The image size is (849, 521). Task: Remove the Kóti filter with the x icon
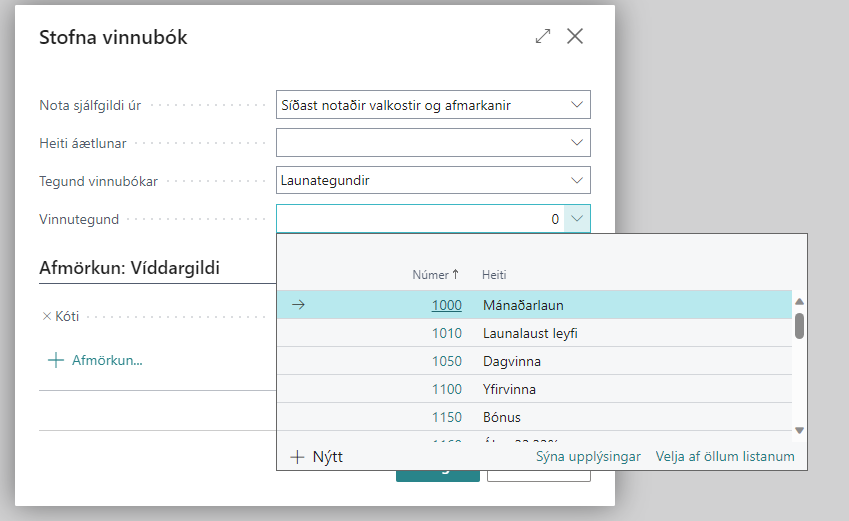46,317
